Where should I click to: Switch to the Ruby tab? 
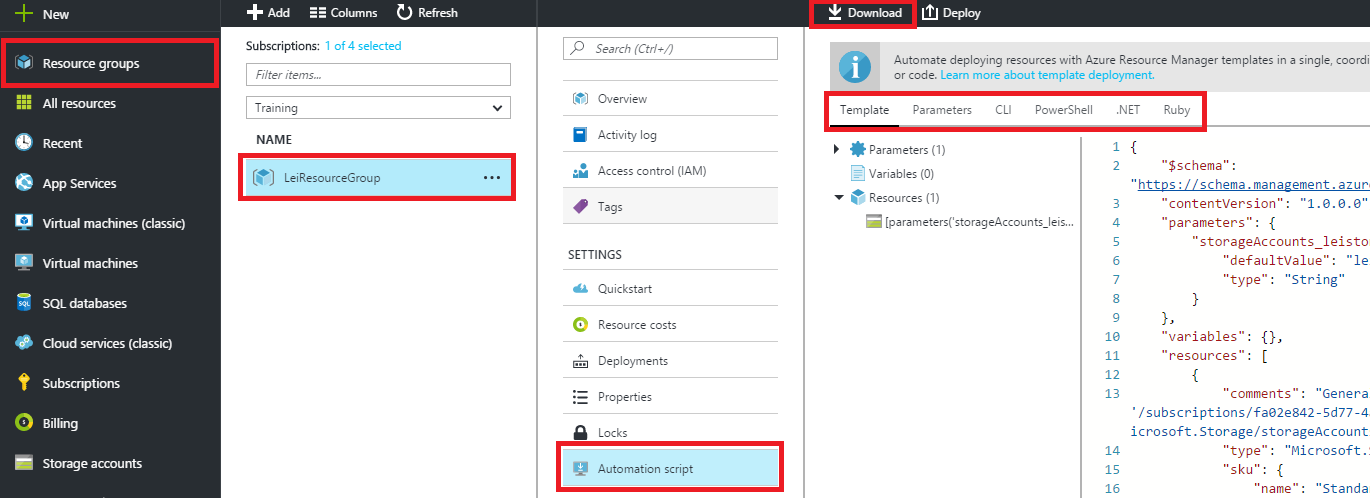click(1177, 110)
